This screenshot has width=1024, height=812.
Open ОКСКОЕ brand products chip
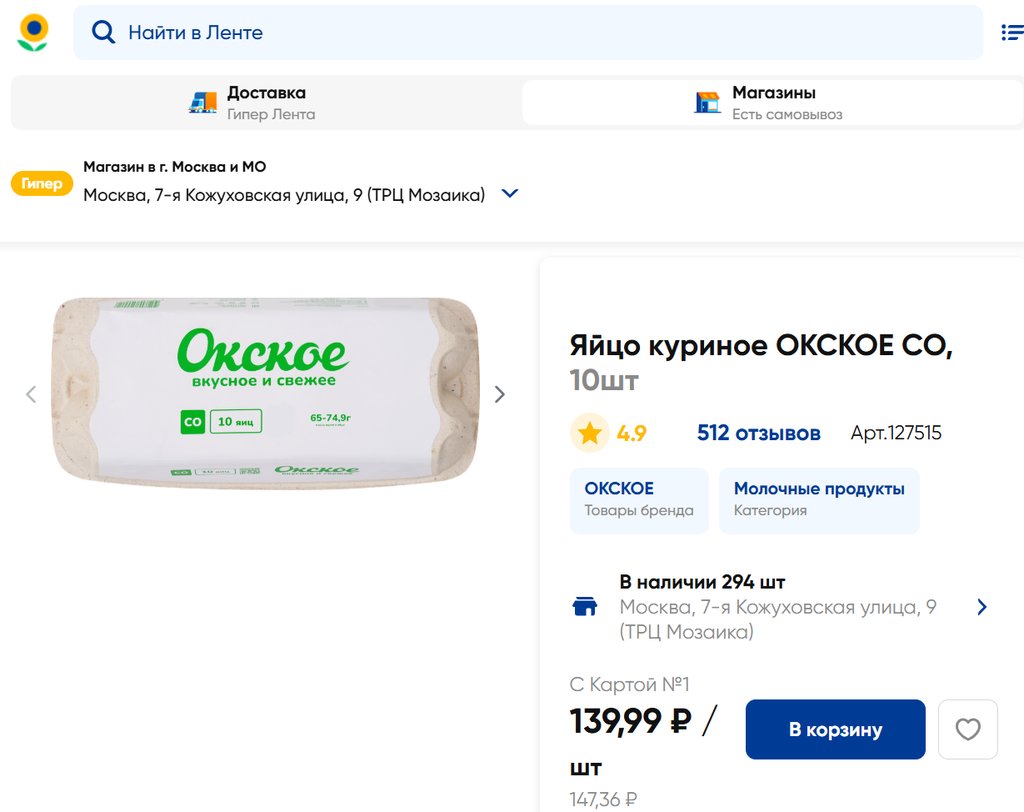pyautogui.click(x=639, y=500)
